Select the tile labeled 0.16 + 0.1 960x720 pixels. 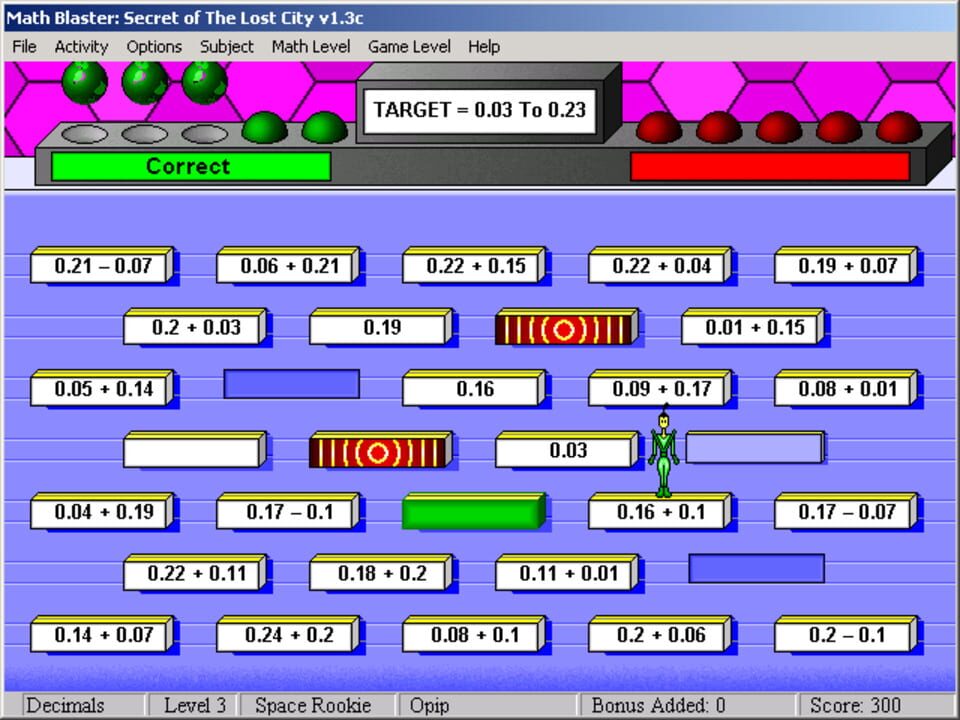pos(659,511)
